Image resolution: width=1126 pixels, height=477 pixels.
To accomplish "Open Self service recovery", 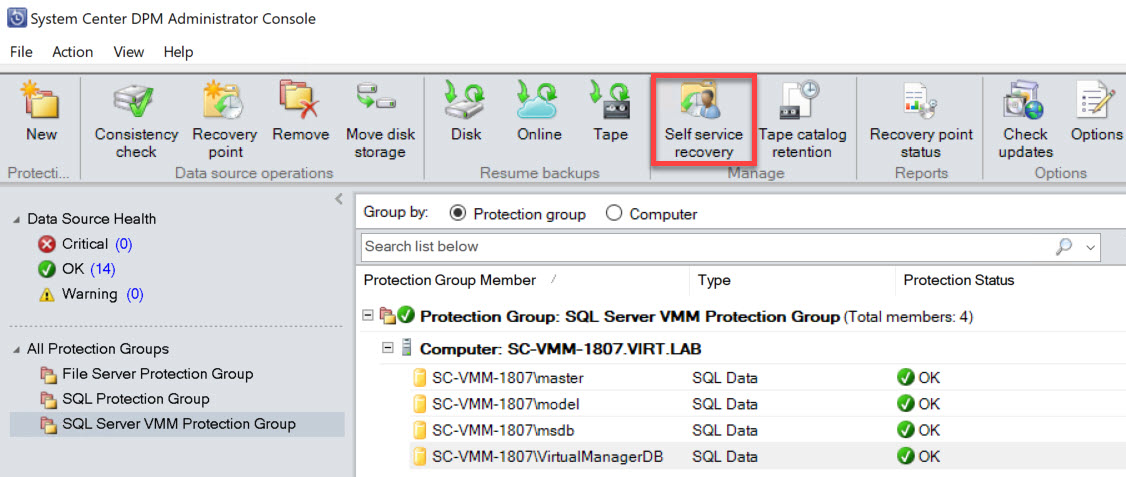I will (703, 119).
